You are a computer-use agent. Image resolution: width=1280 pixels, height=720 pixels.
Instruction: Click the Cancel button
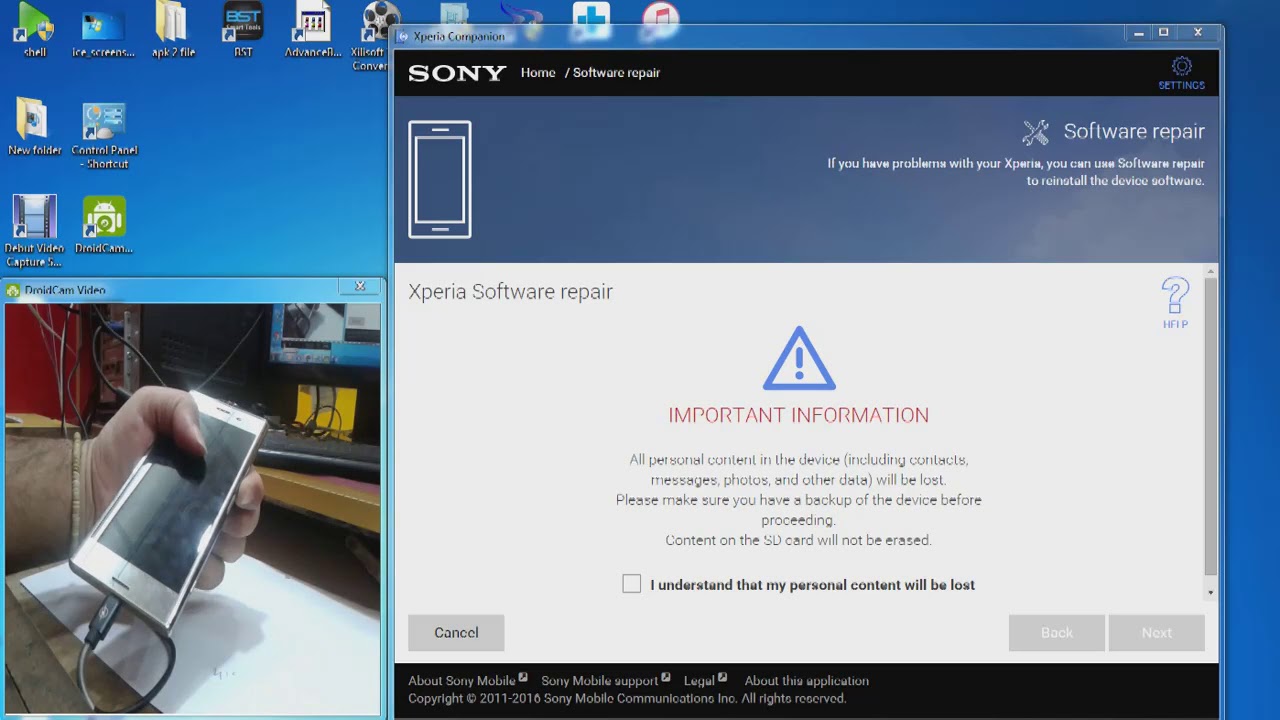456,633
